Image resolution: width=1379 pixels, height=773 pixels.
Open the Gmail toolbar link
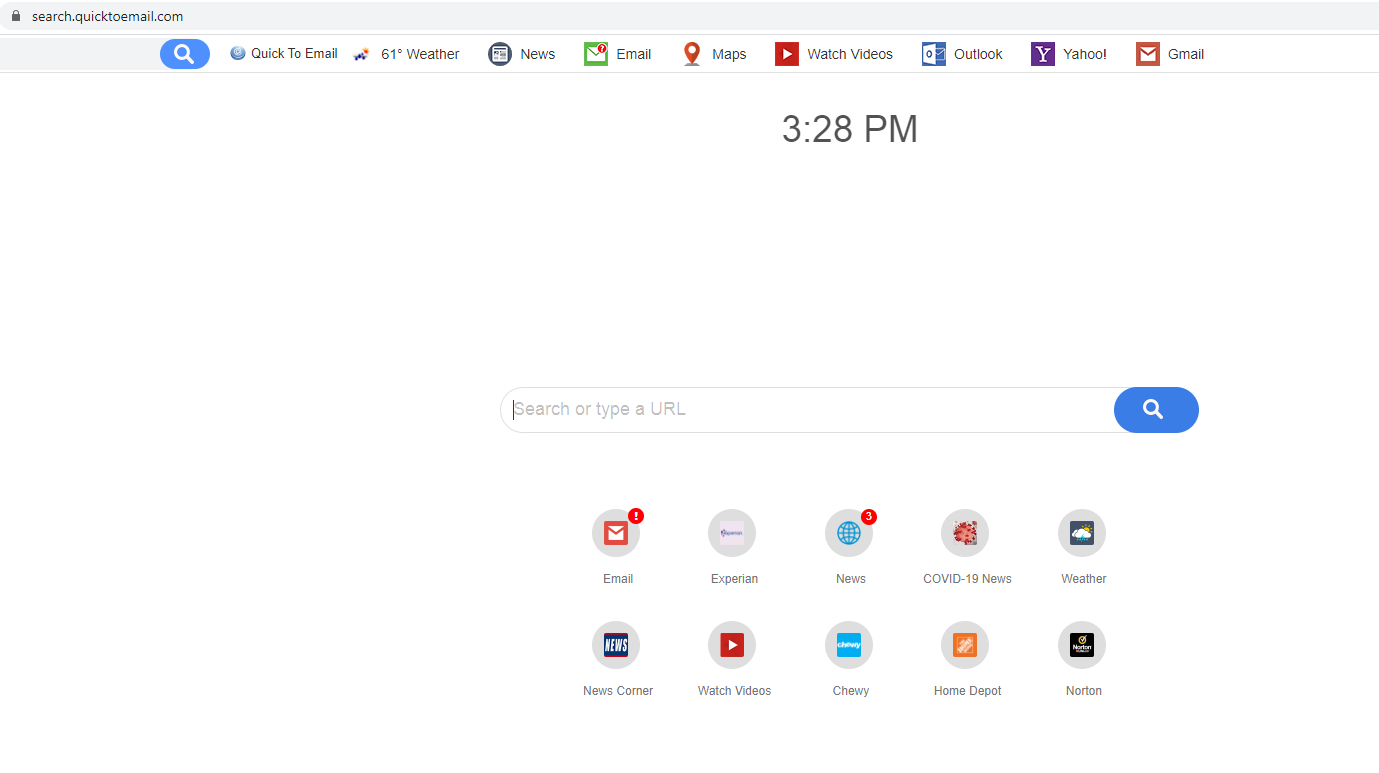1186,54
